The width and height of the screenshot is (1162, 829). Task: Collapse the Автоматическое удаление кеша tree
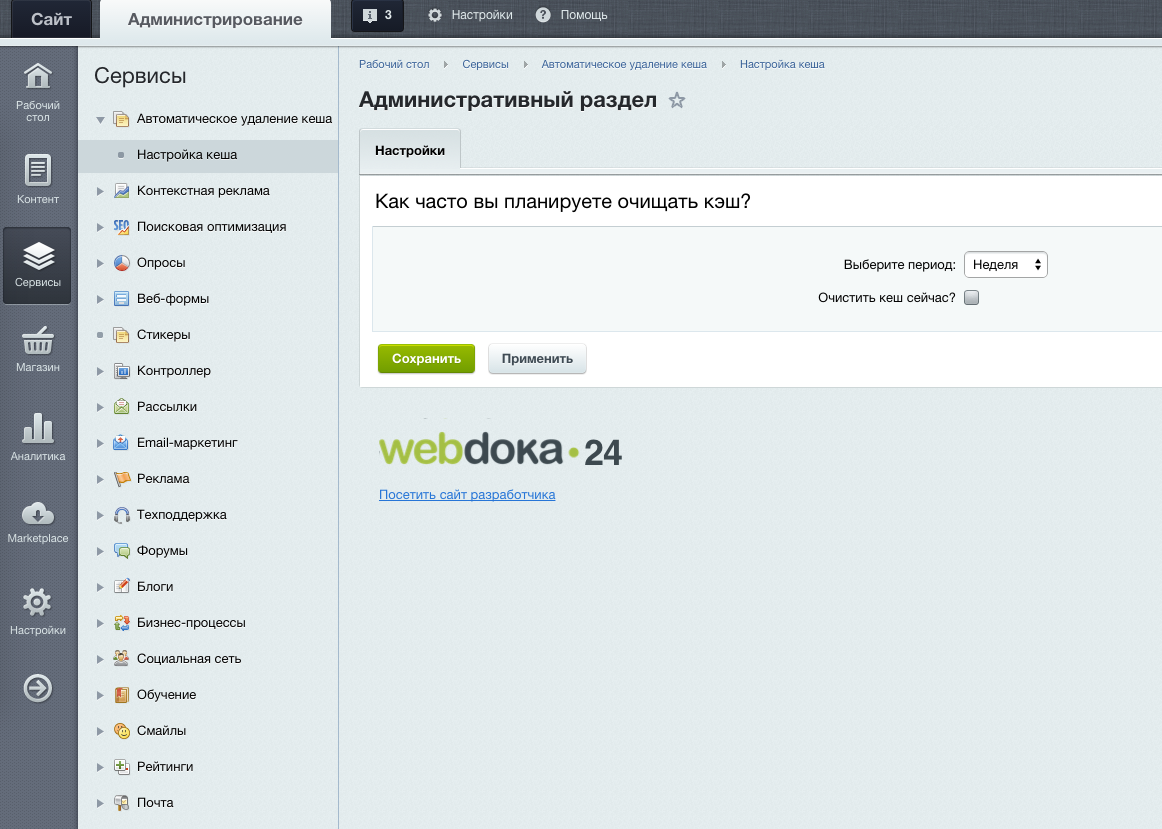point(100,119)
